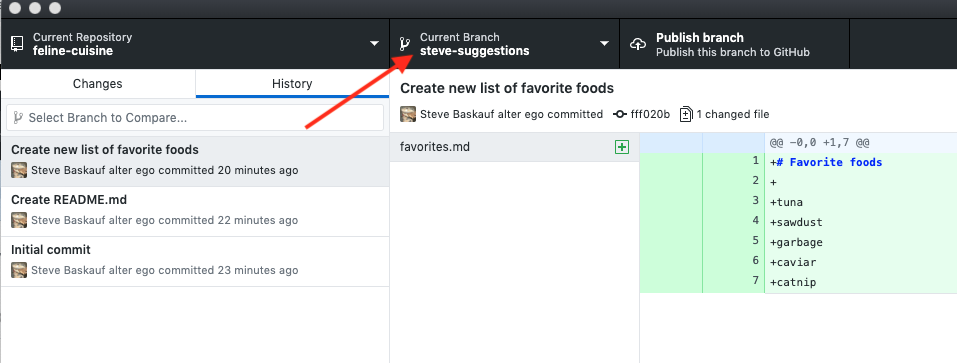
Task: Click the green fullscreen window button
Action: click(x=55, y=8)
